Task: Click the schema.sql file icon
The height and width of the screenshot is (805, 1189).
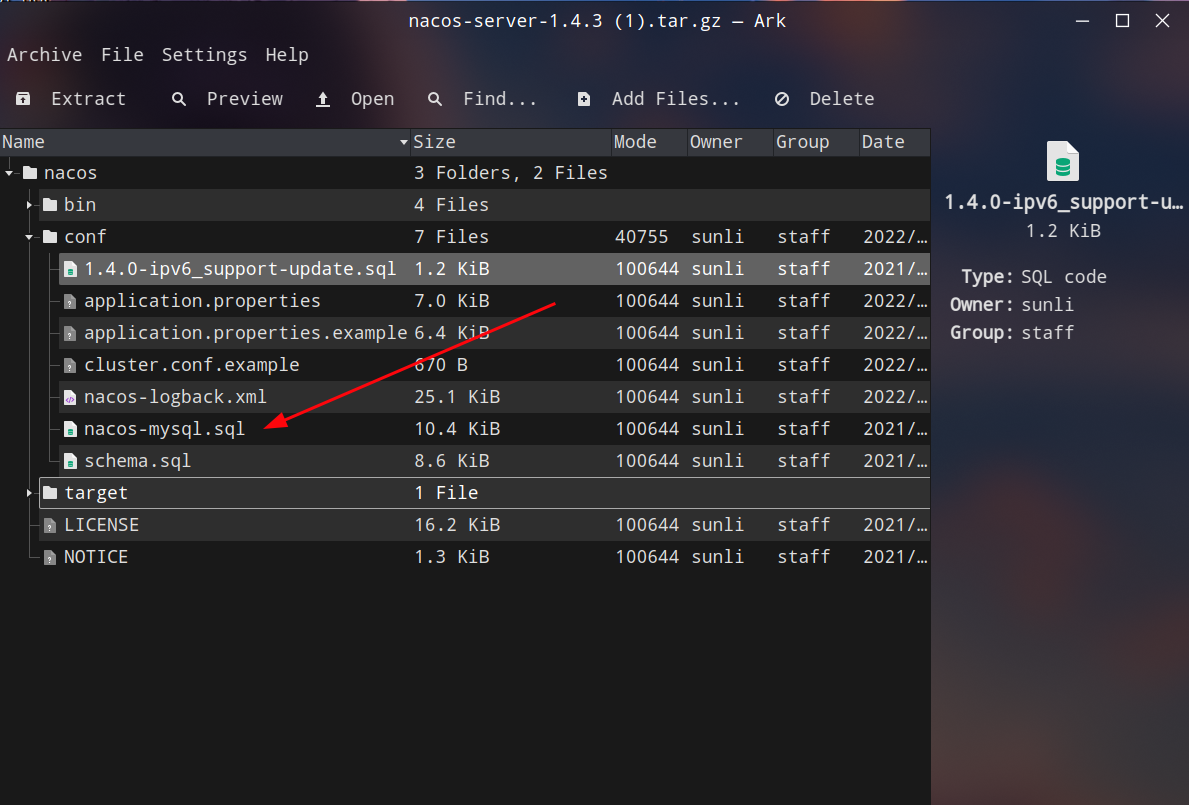Action: (x=70, y=462)
